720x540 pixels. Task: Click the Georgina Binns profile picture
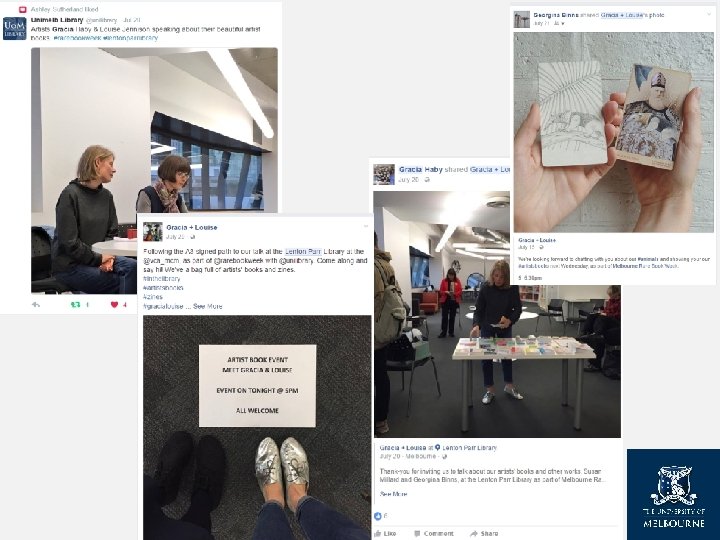point(522,19)
